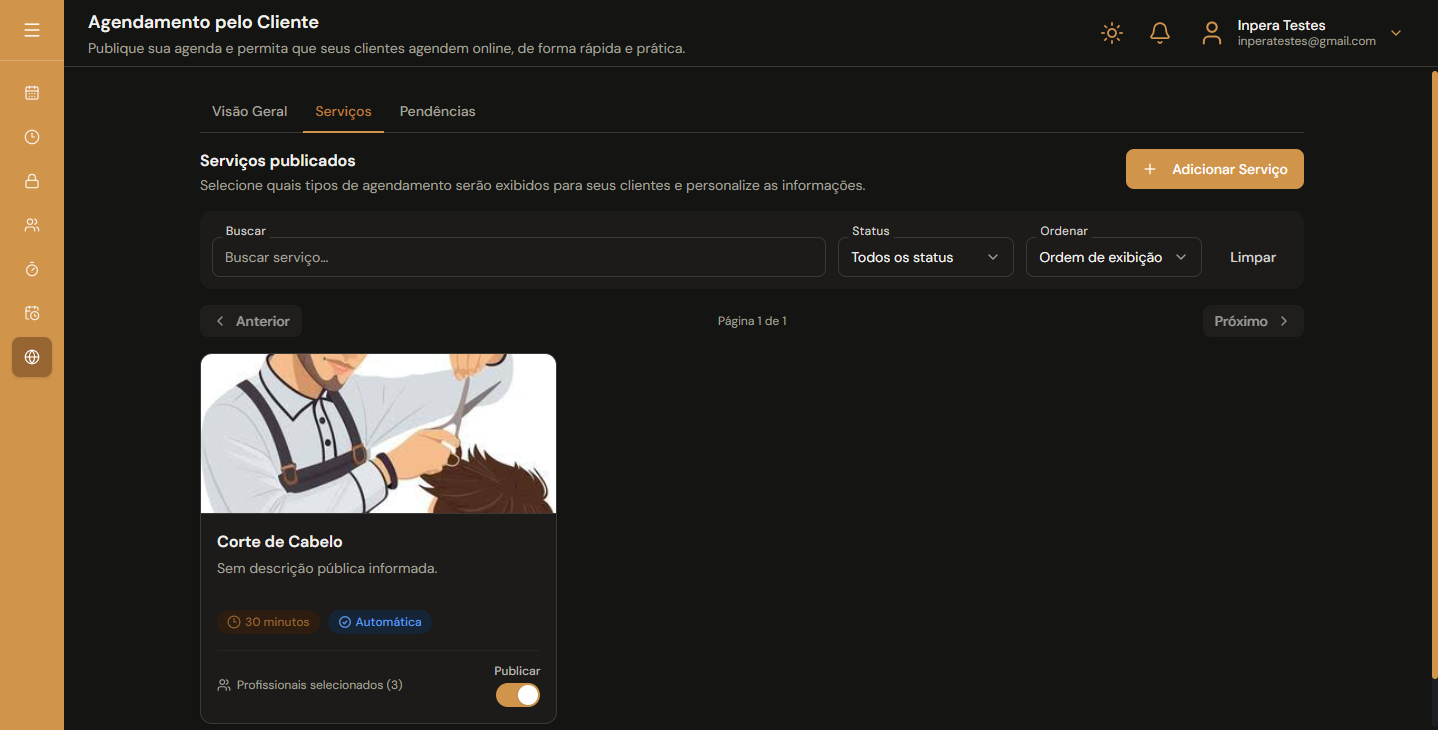The width and height of the screenshot is (1438, 730).
Task: Open the Todos os status dropdown
Action: [x=926, y=257]
